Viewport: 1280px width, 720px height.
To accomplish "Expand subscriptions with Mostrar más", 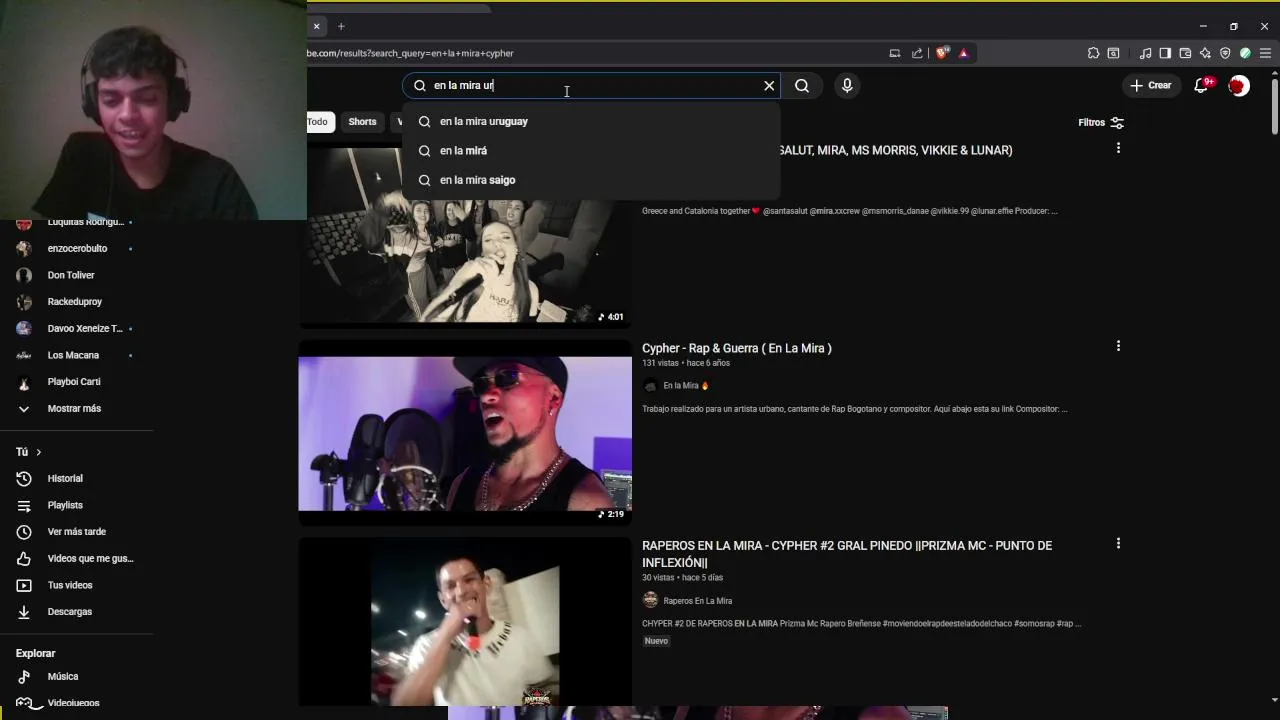I will [76, 408].
